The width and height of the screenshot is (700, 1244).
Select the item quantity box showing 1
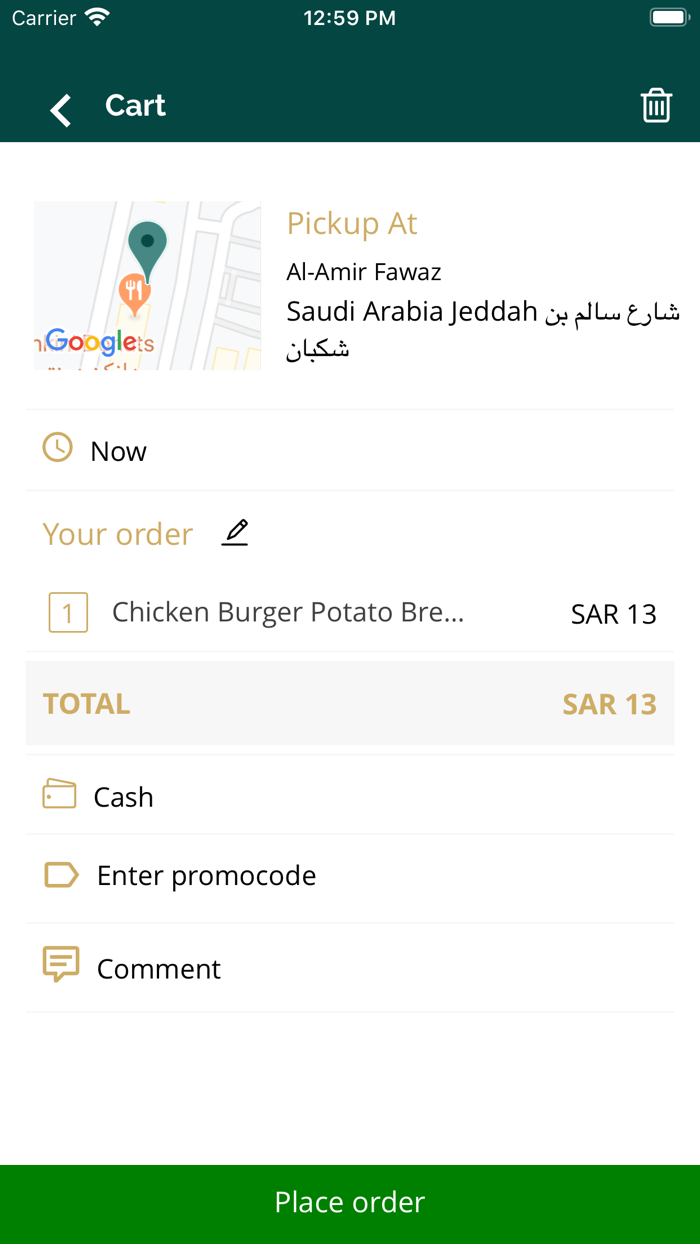click(x=67, y=612)
